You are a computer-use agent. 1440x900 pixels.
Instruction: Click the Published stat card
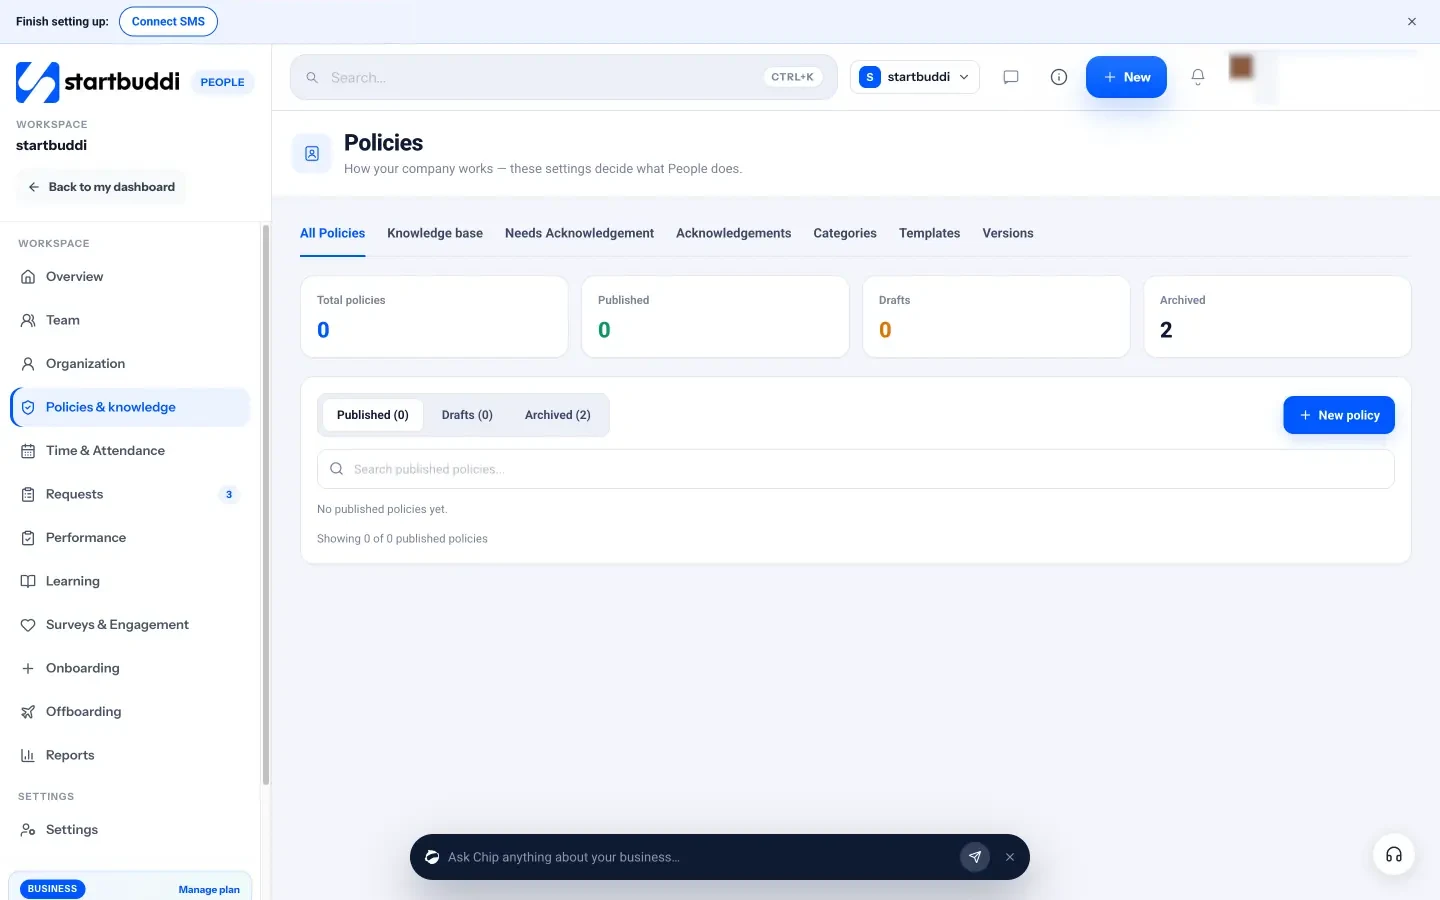point(716,317)
